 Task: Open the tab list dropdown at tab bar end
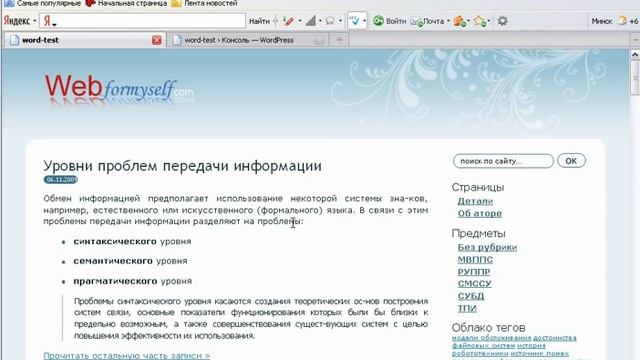tap(635, 40)
